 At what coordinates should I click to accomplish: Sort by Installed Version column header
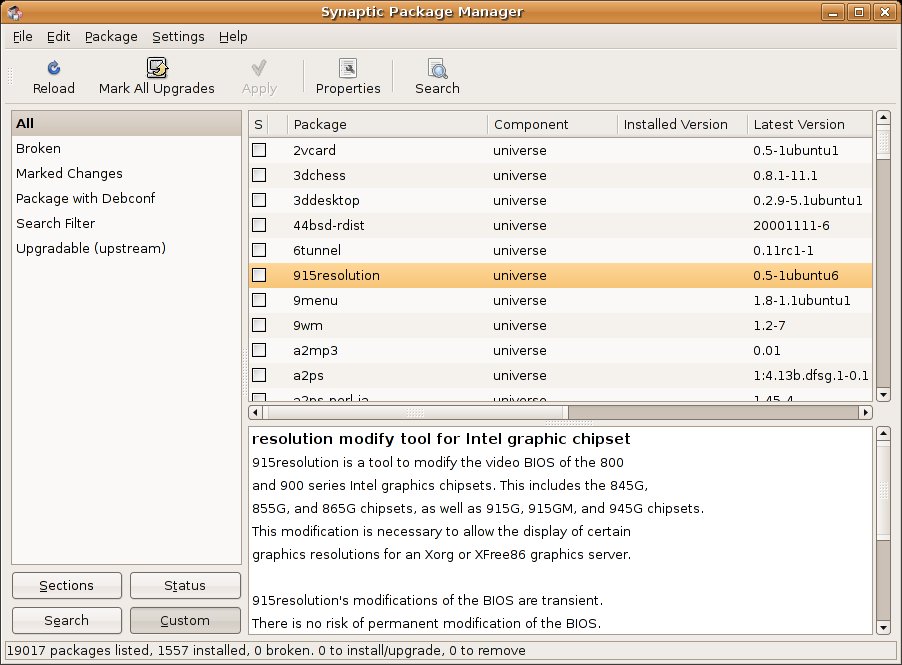(682, 124)
